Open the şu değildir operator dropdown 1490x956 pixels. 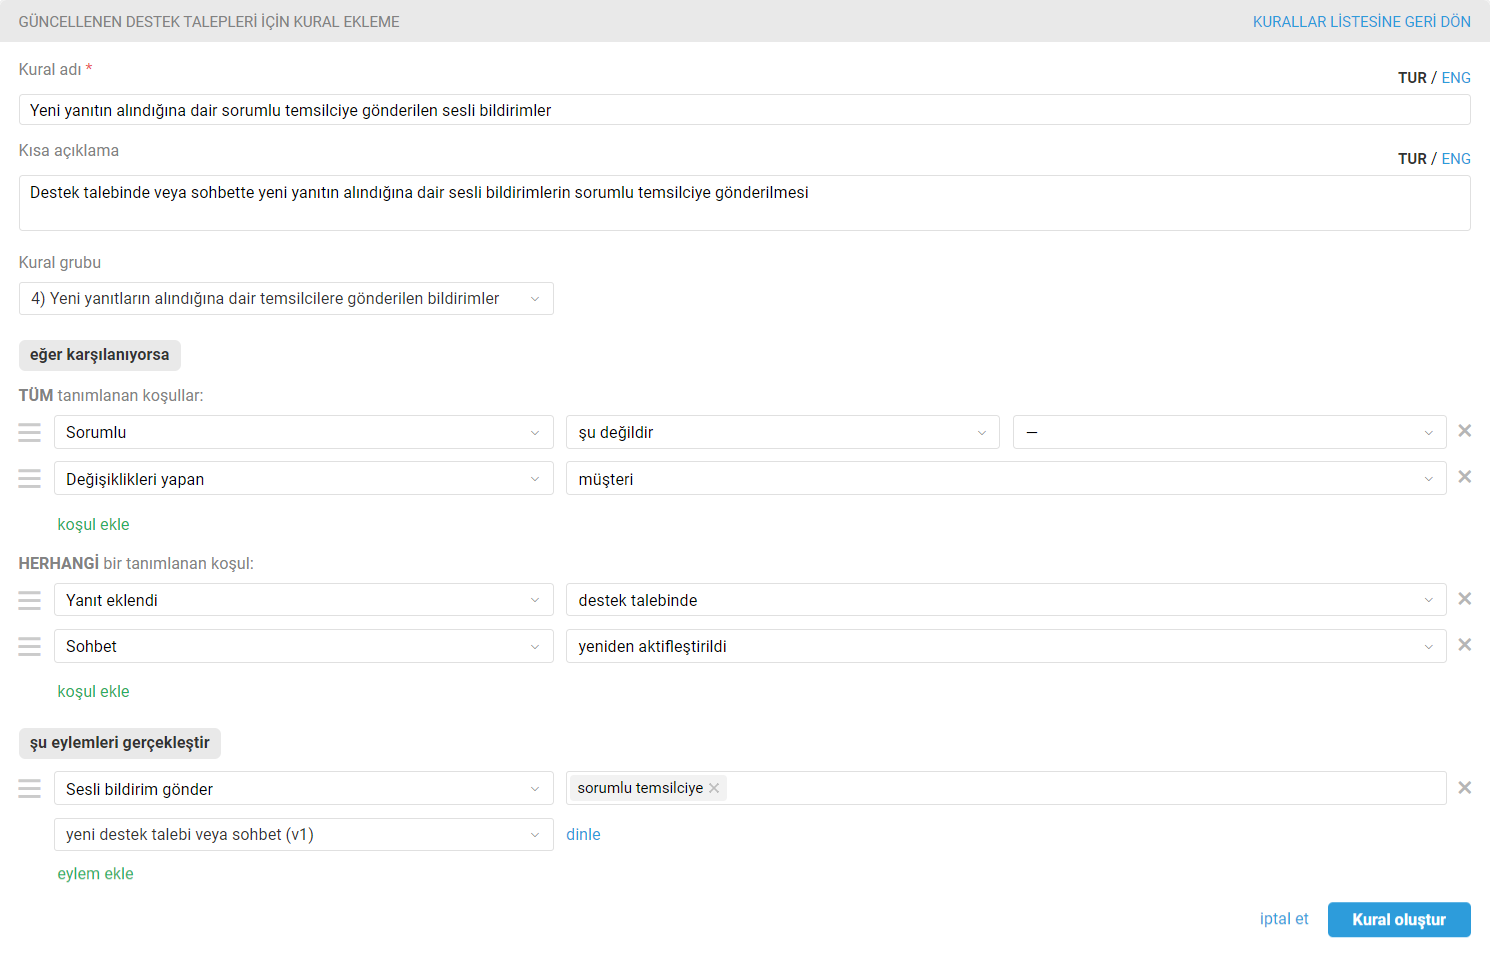click(x=783, y=432)
